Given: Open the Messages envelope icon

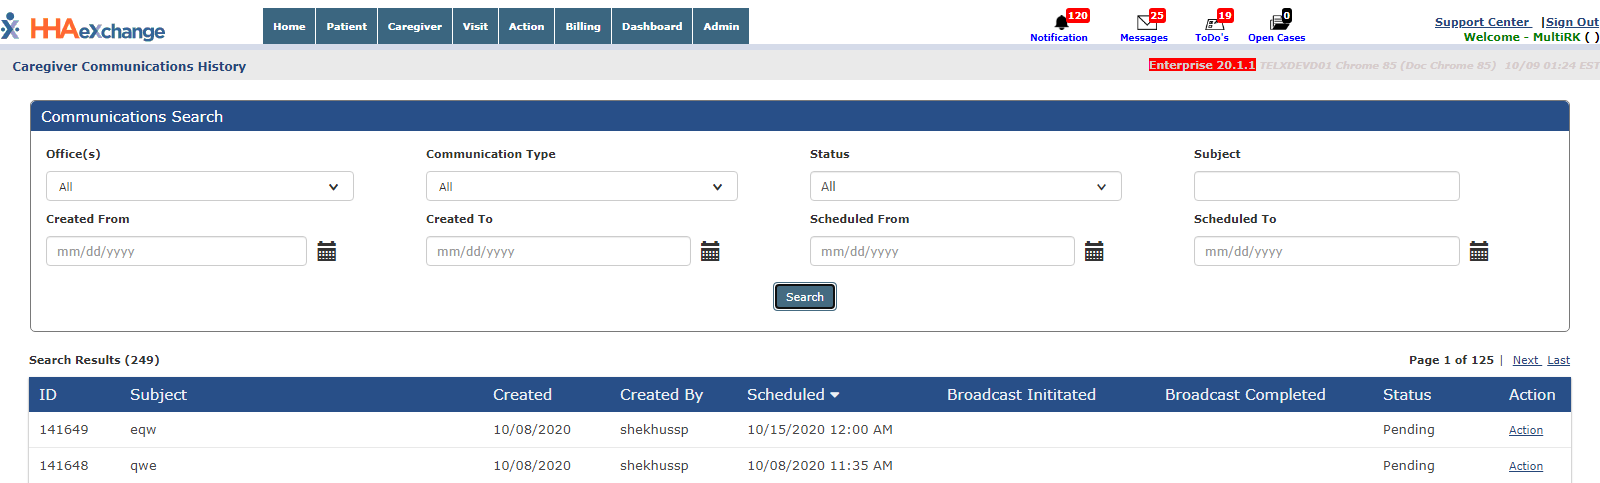Looking at the screenshot, I should 1146,23.
